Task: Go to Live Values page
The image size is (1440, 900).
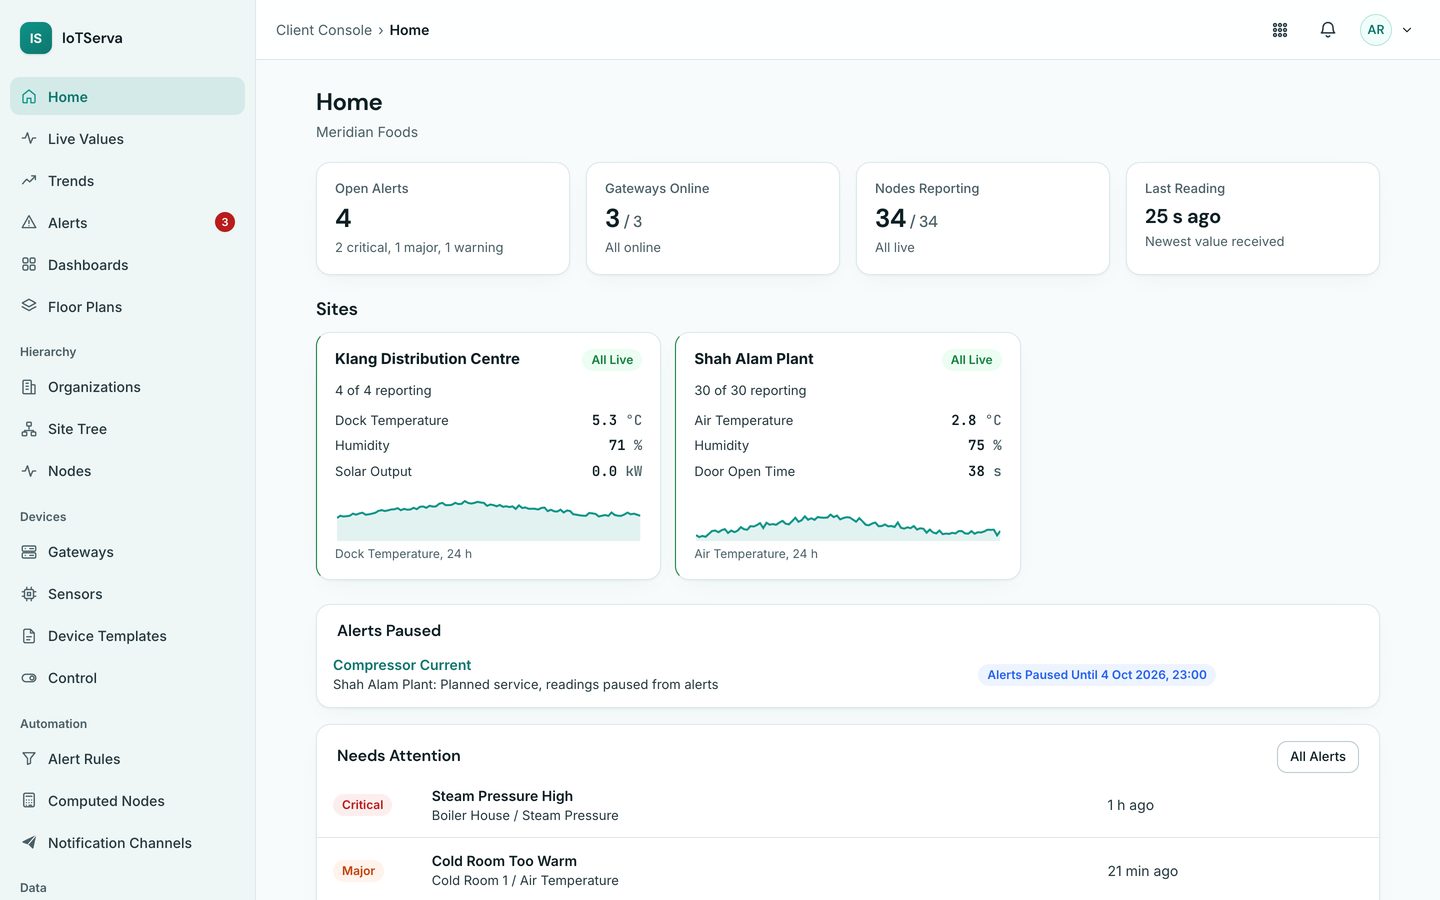Action: click(127, 139)
